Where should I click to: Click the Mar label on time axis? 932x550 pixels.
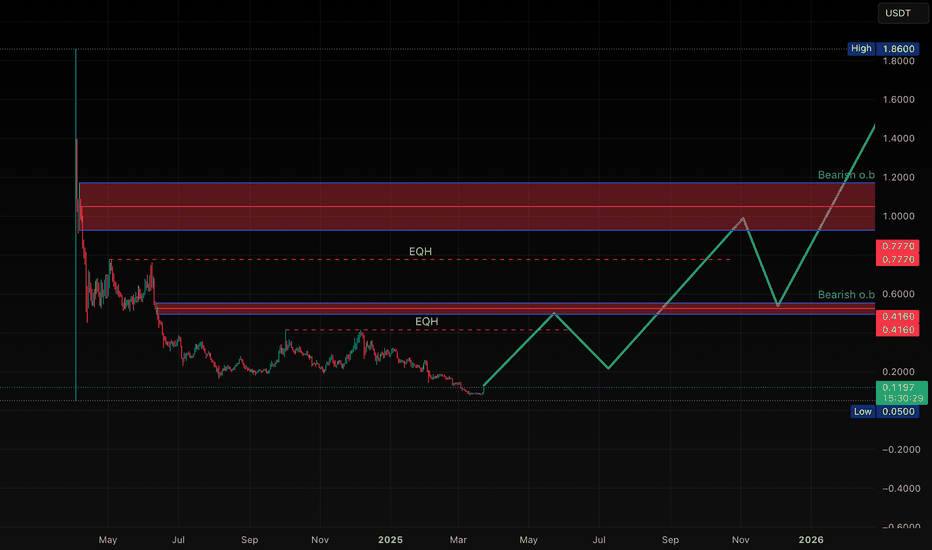point(458,540)
